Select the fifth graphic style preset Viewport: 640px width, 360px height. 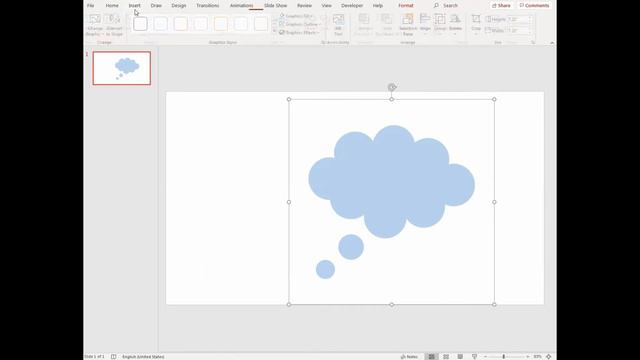(x=220, y=24)
